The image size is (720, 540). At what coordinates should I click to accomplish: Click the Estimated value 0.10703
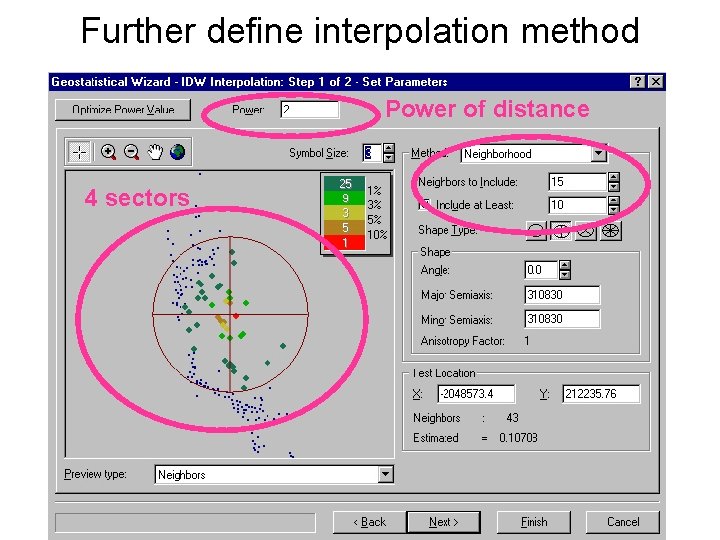[x=518, y=438]
